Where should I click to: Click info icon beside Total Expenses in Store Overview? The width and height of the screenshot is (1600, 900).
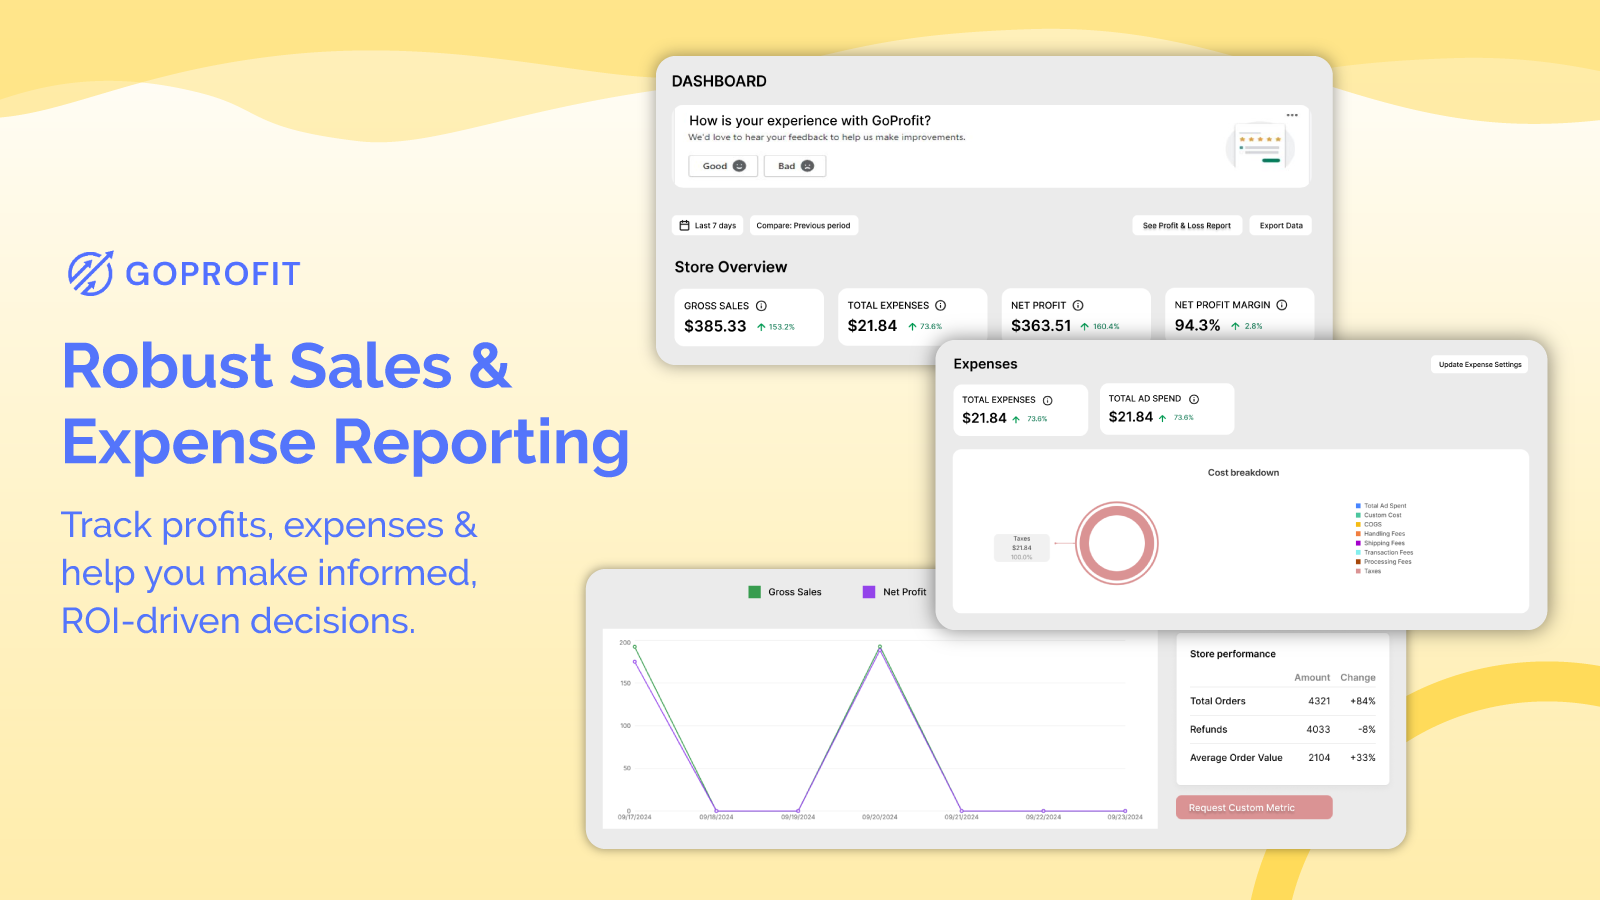pyautogui.click(x=940, y=306)
